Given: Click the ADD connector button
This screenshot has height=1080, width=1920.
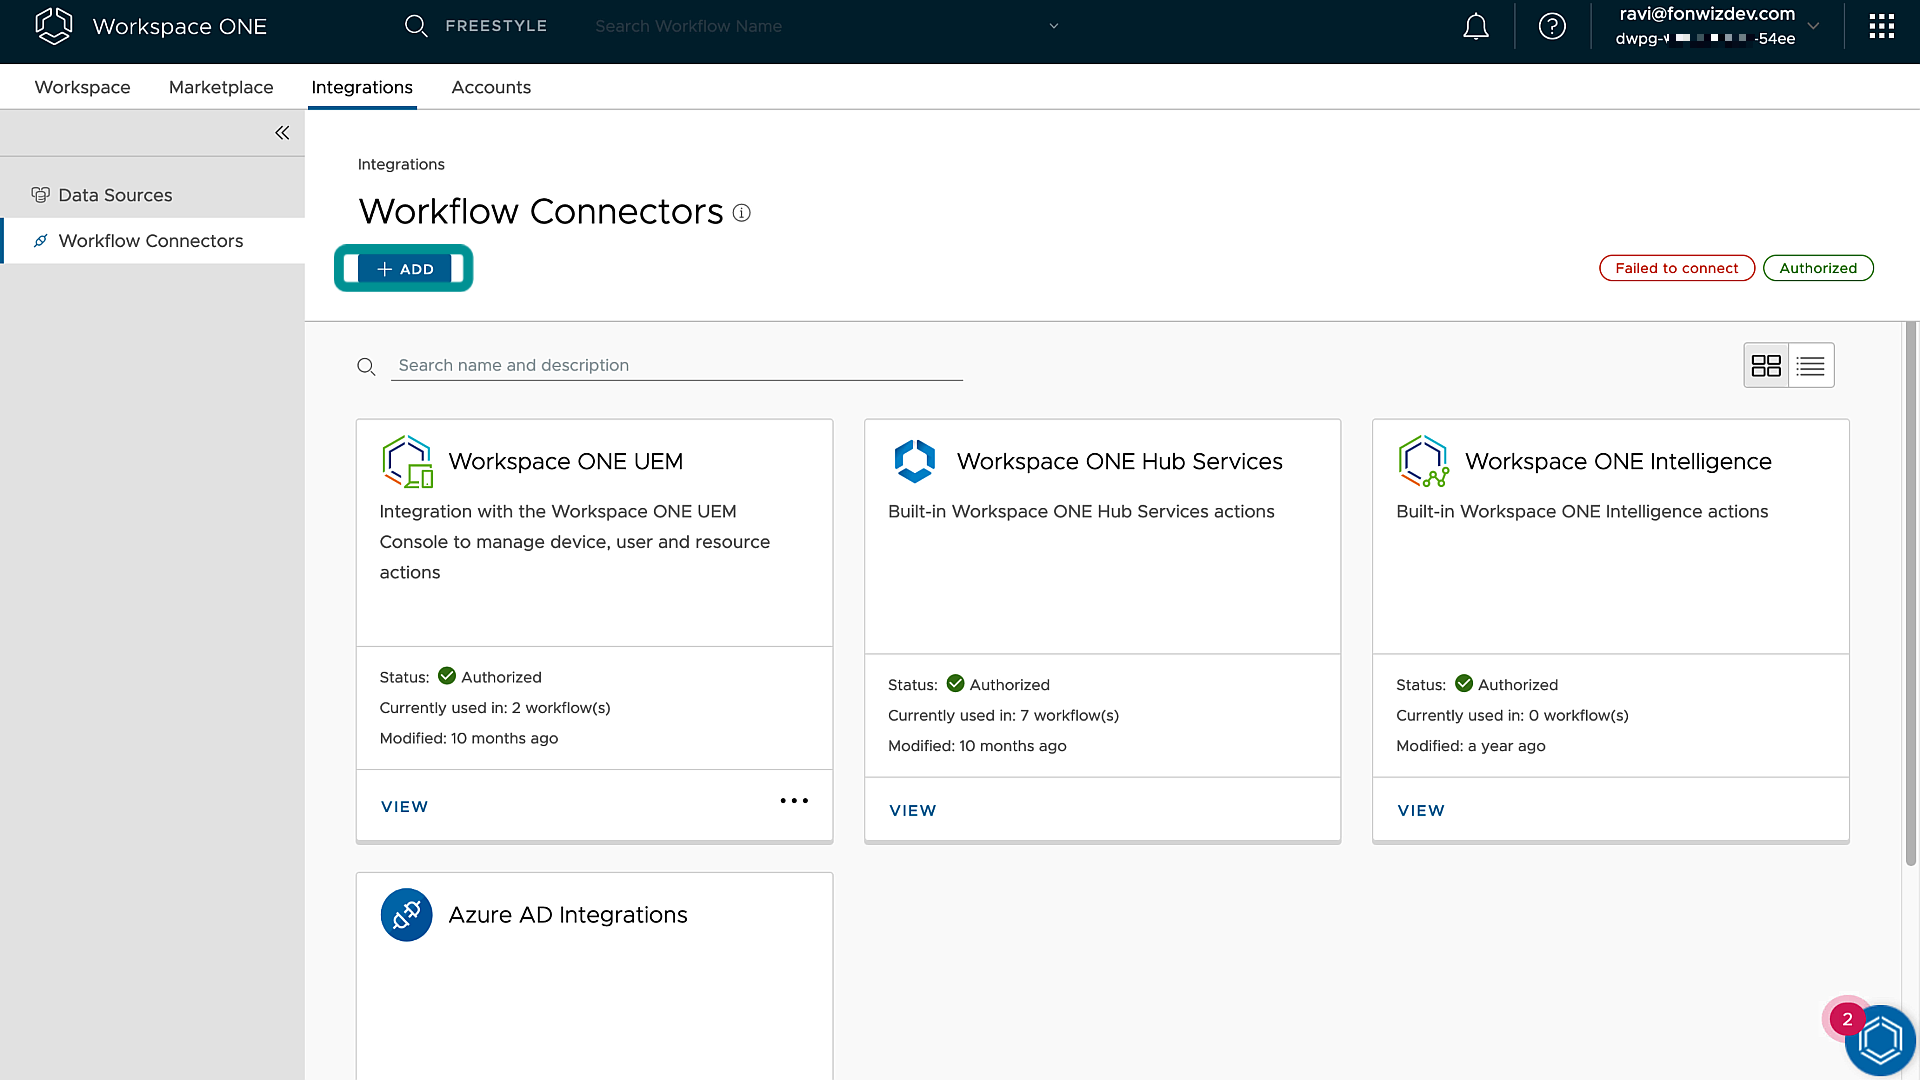Looking at the screenshot, I should (404, 269).
